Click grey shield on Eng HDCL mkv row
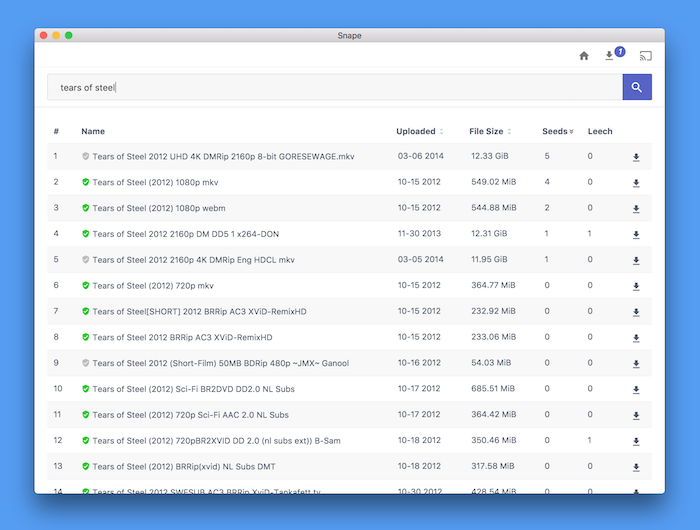The width and height of the screenshot is (700, 530). [86, 260]
